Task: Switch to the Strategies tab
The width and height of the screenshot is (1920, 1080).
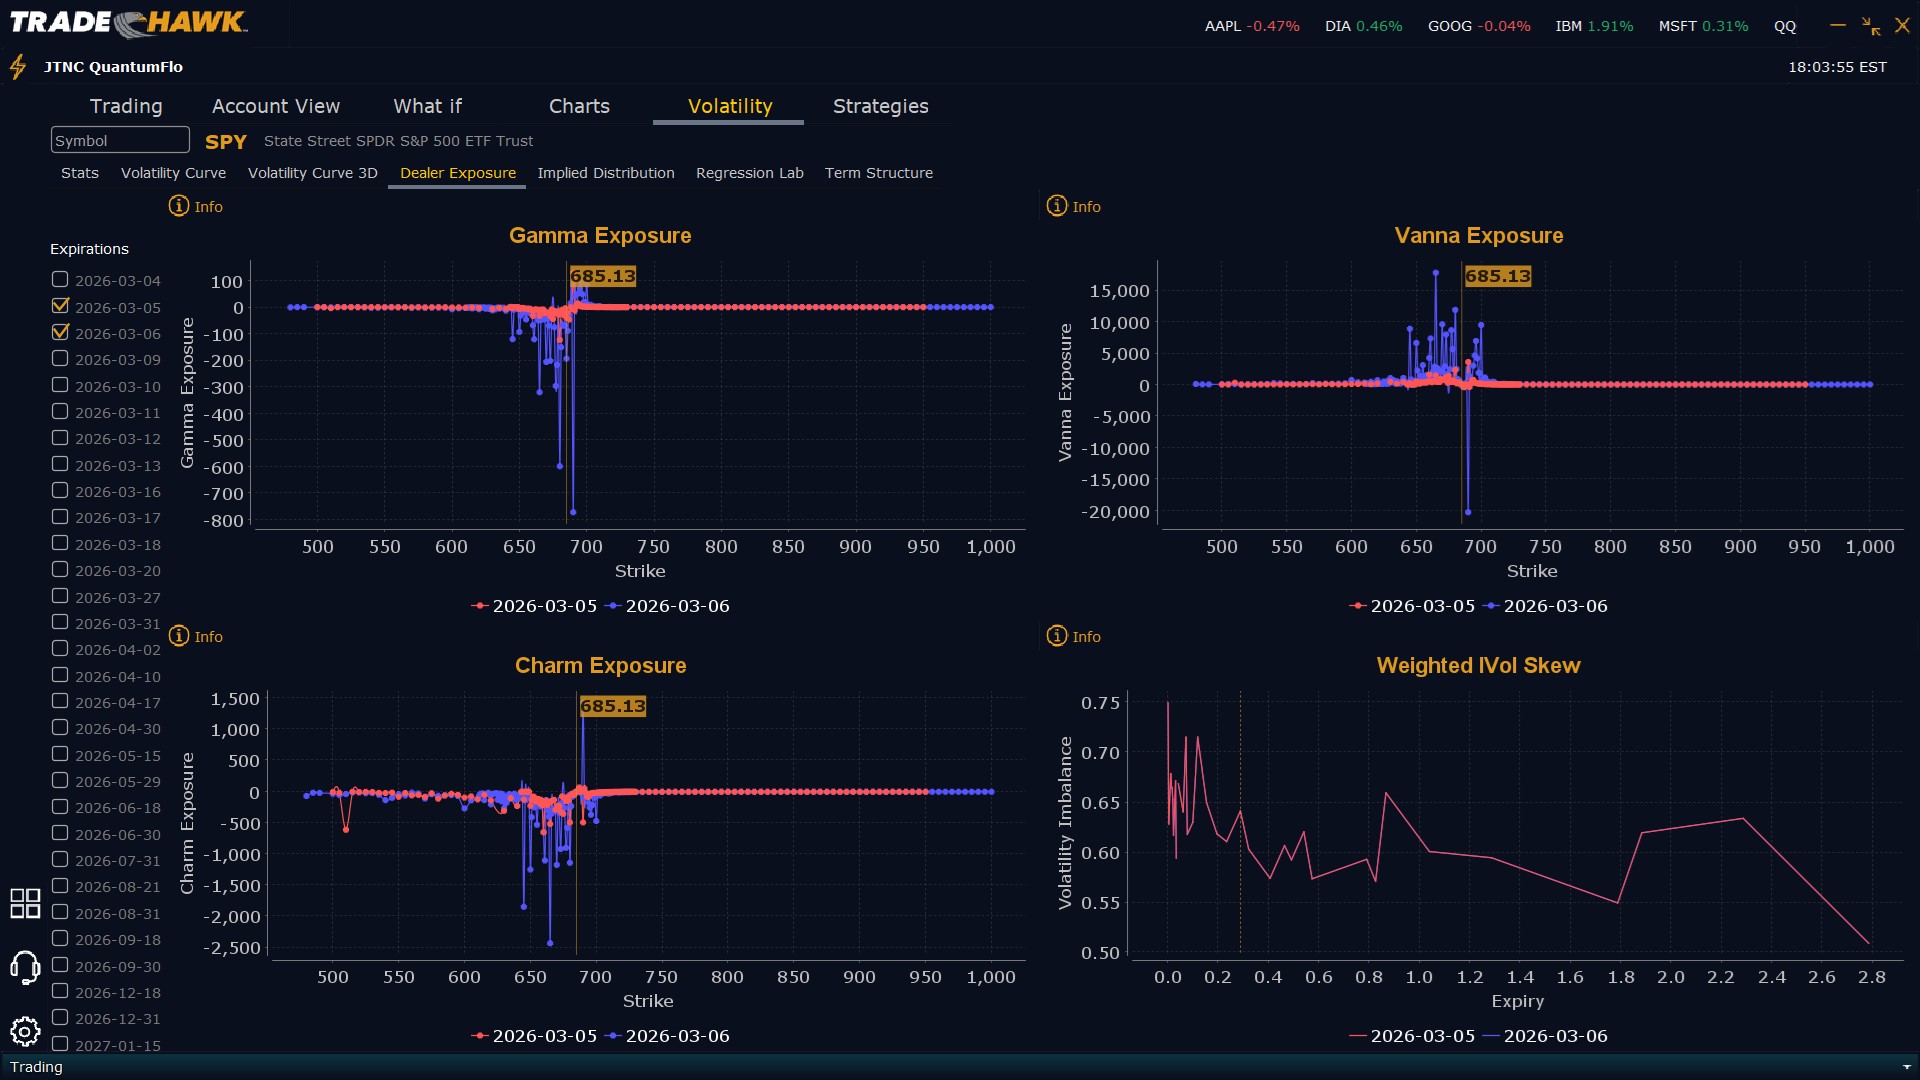Action: (x=880, y=106)
